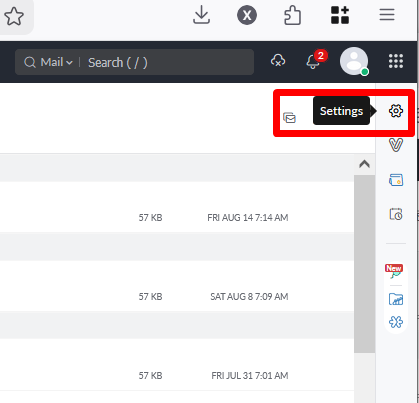Open the sidebar widget with orange dot
Screen dimensions: 419x403
tap(396, 180)
